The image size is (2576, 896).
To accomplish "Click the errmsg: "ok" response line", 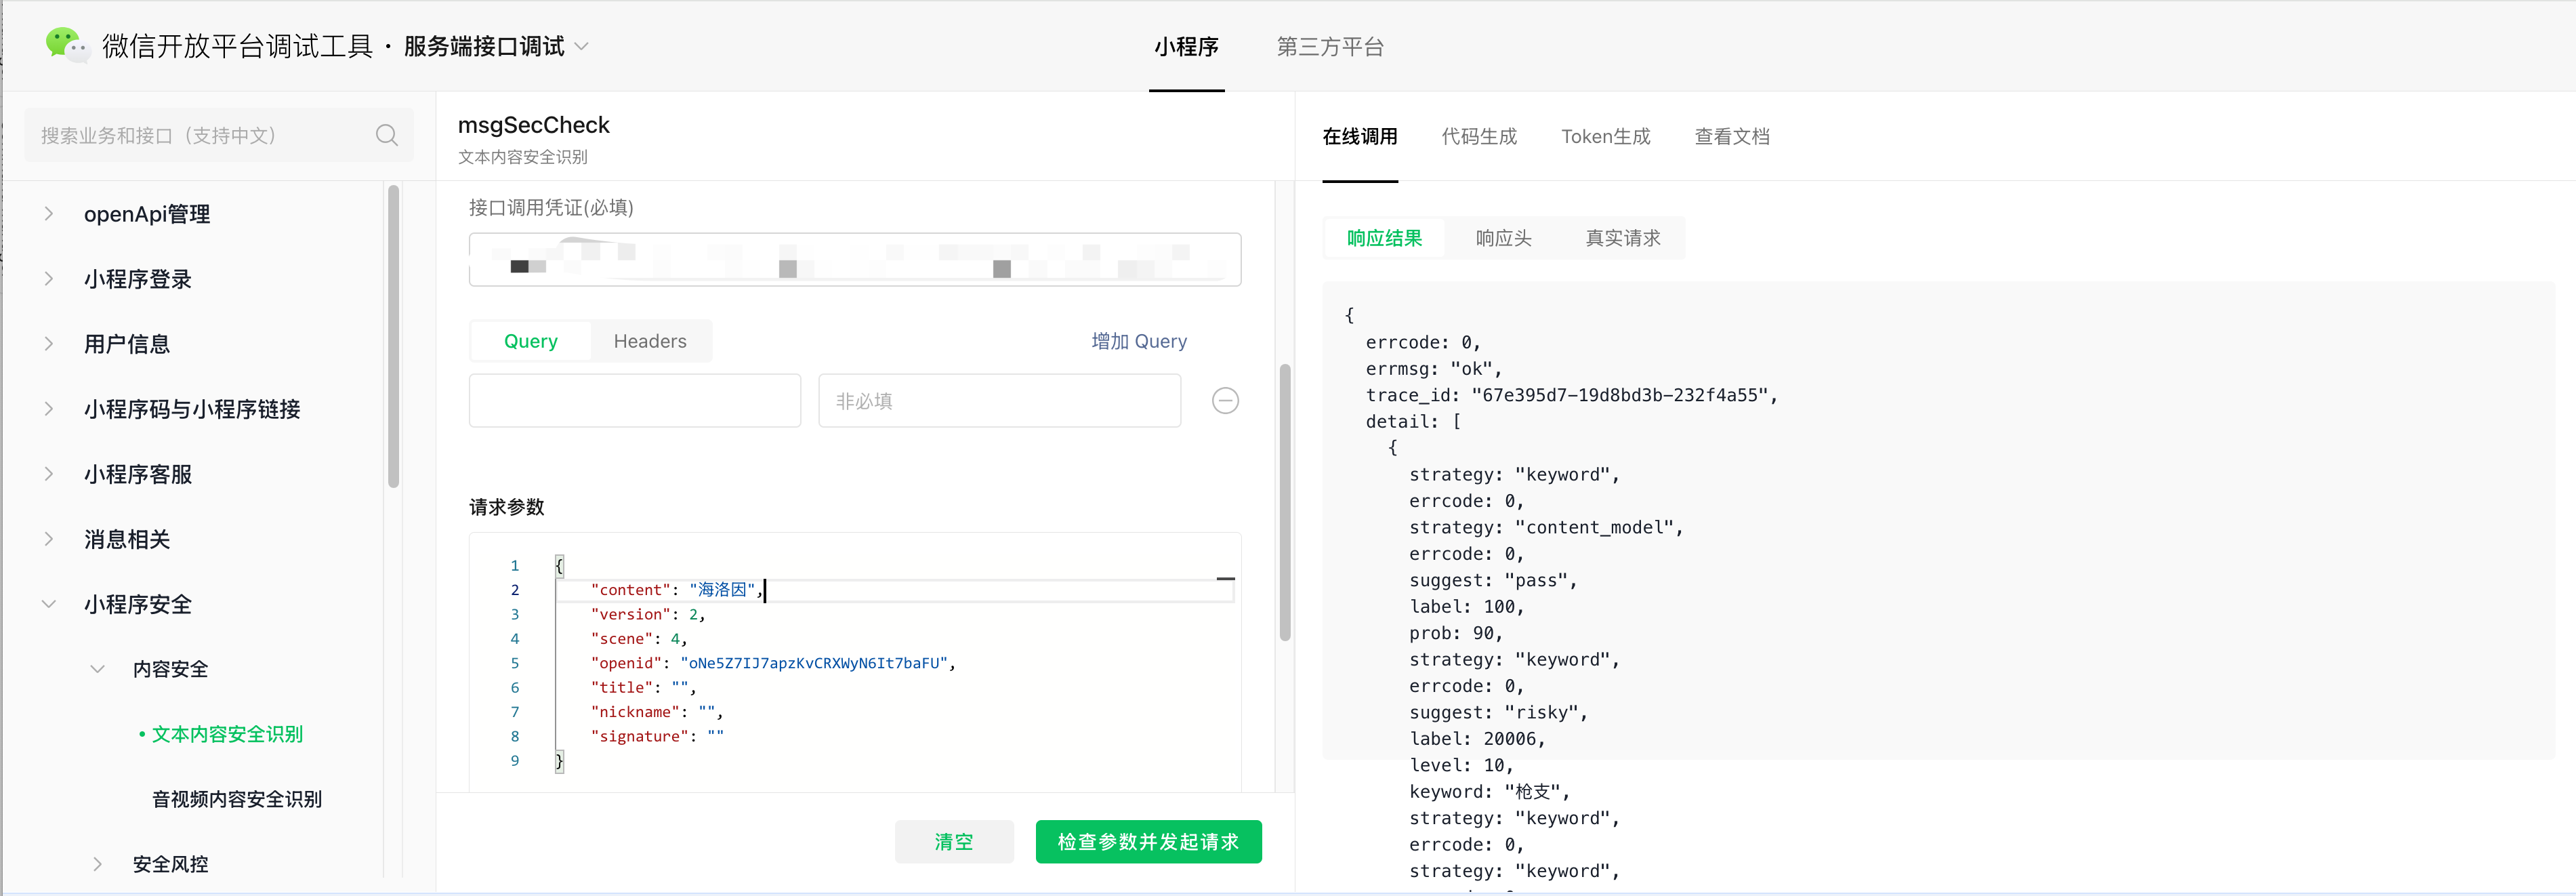I will point(1434,369).
